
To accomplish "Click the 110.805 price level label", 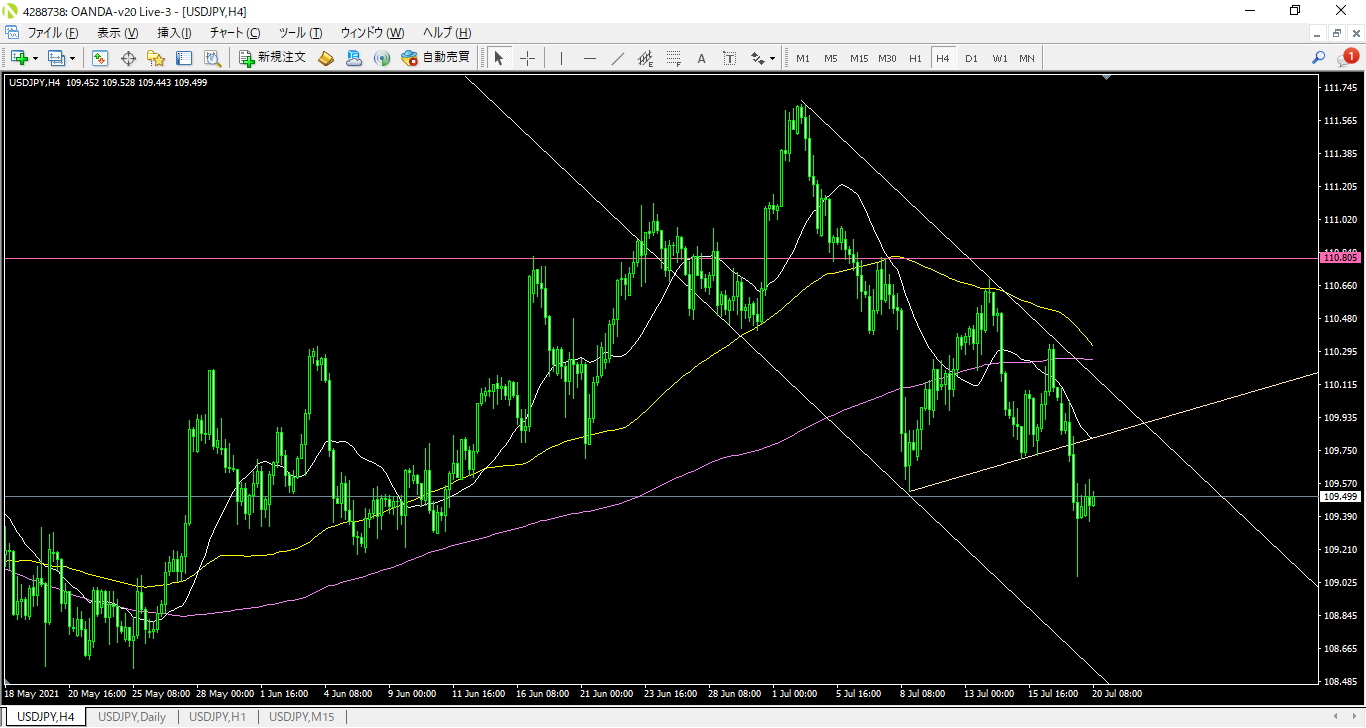I will [1338, 258].
